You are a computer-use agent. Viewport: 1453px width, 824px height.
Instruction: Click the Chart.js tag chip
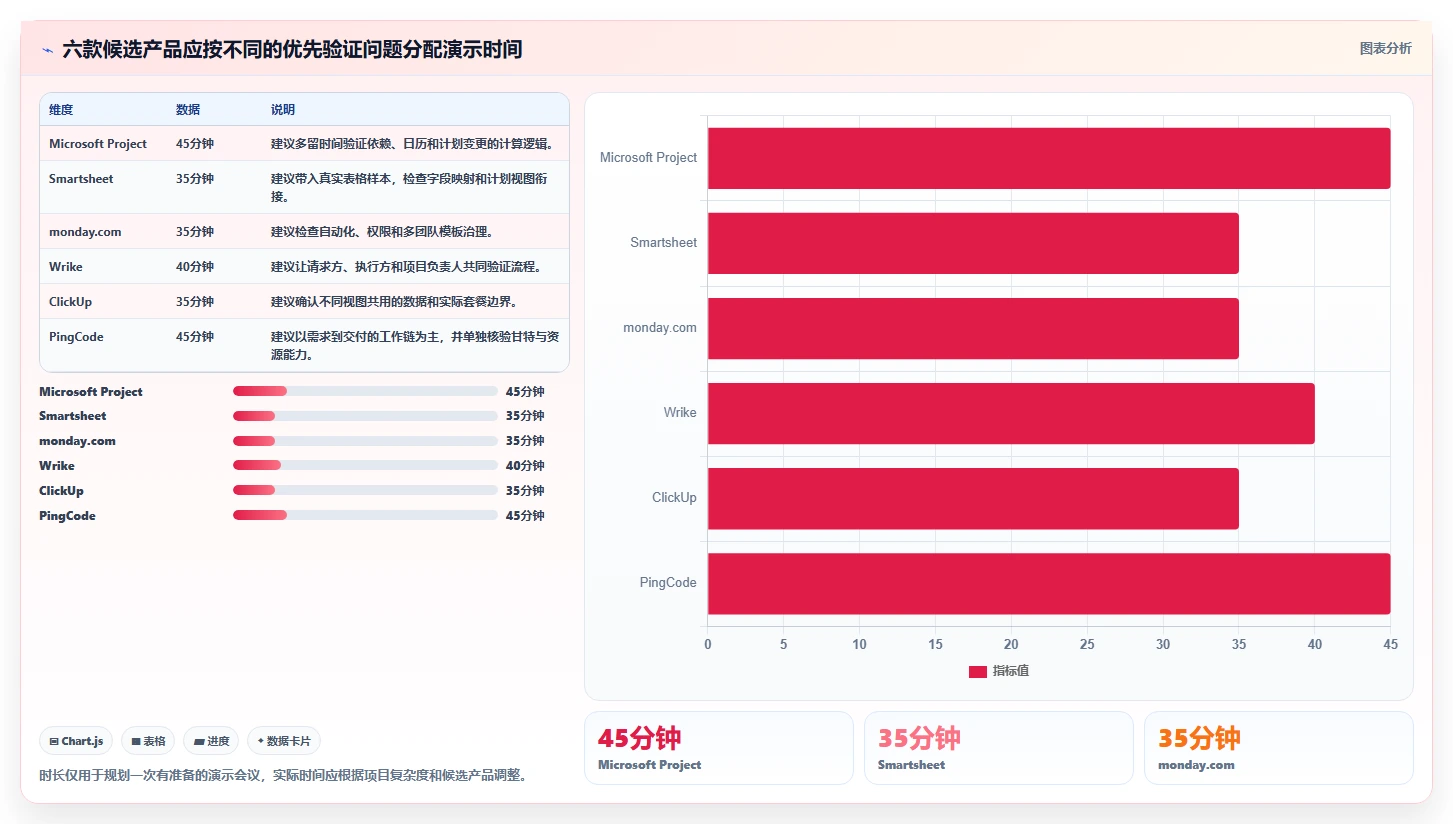pos(77,741)
